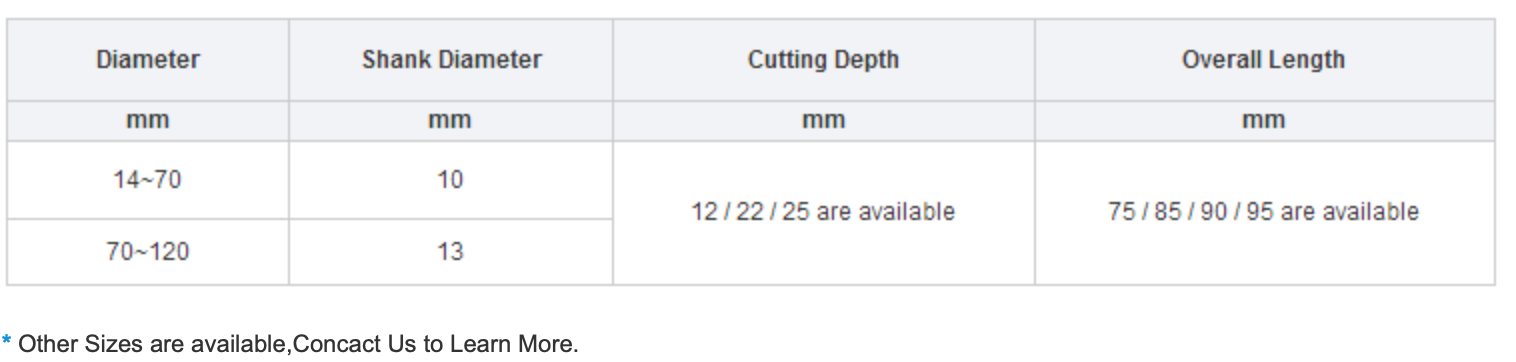1516x362 pixels.
Task: Click the Diameter column header
Action: (148, 60)
